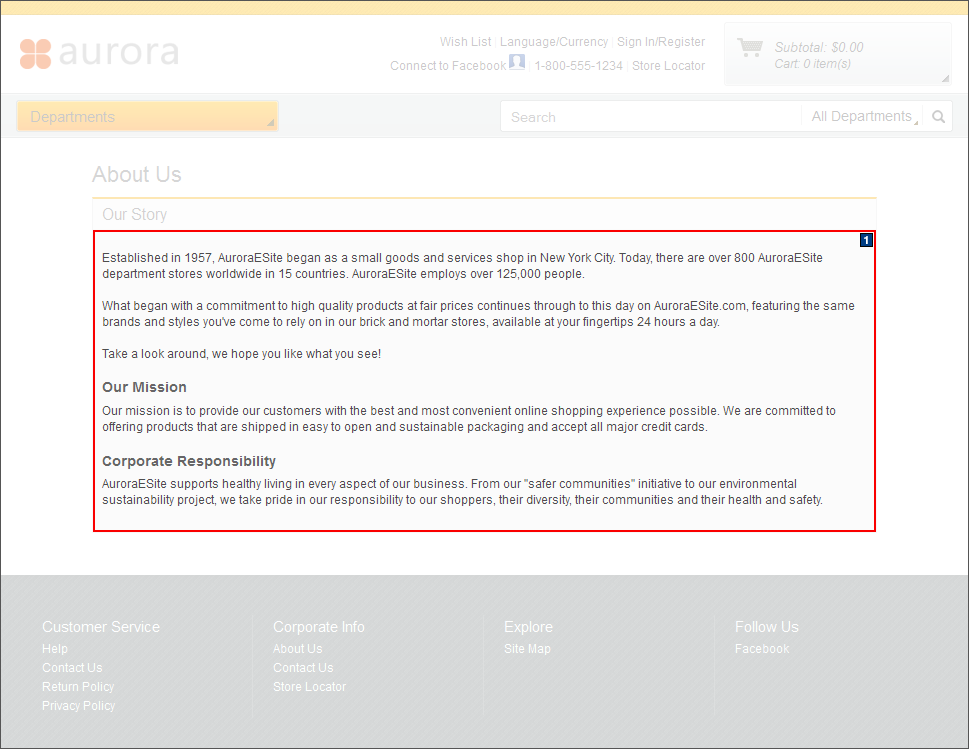Open the Departments dropdown menu
Viewport: 969px width, 749px height.
(x=147, y=116)
